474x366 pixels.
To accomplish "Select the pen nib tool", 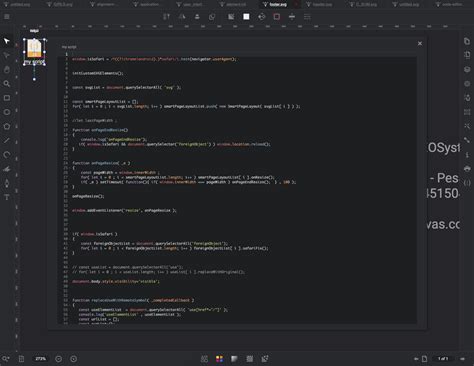I will (6, 183).
